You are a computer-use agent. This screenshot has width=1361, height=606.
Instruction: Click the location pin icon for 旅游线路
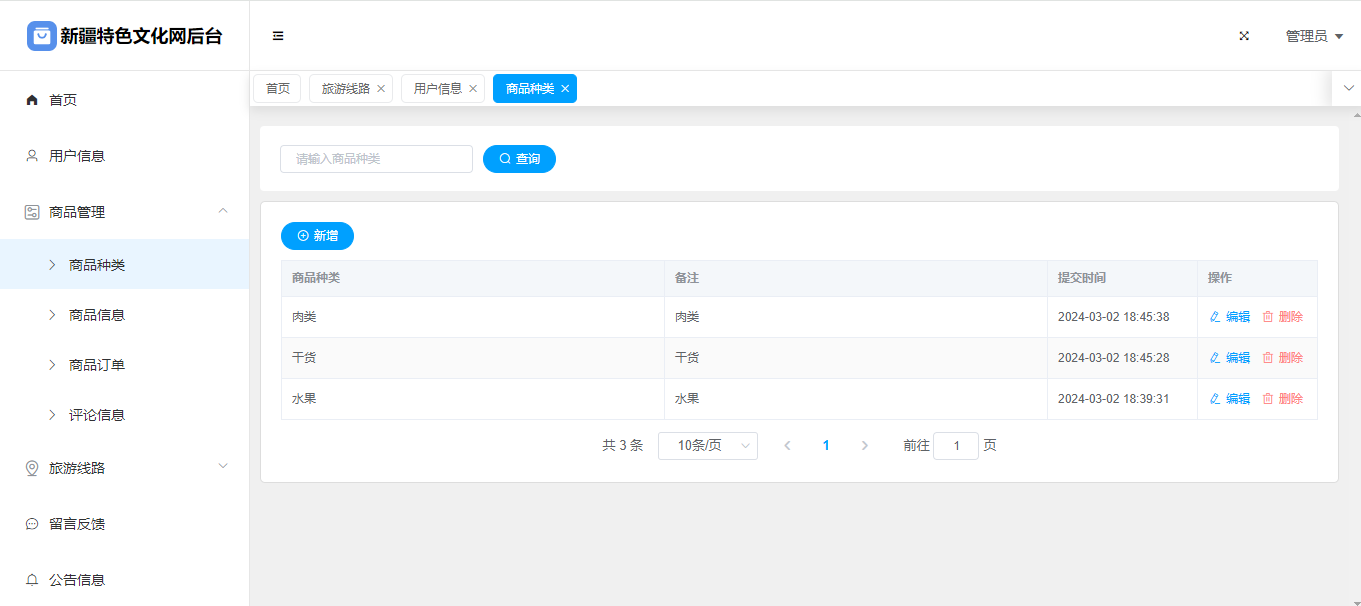[32, 468]
